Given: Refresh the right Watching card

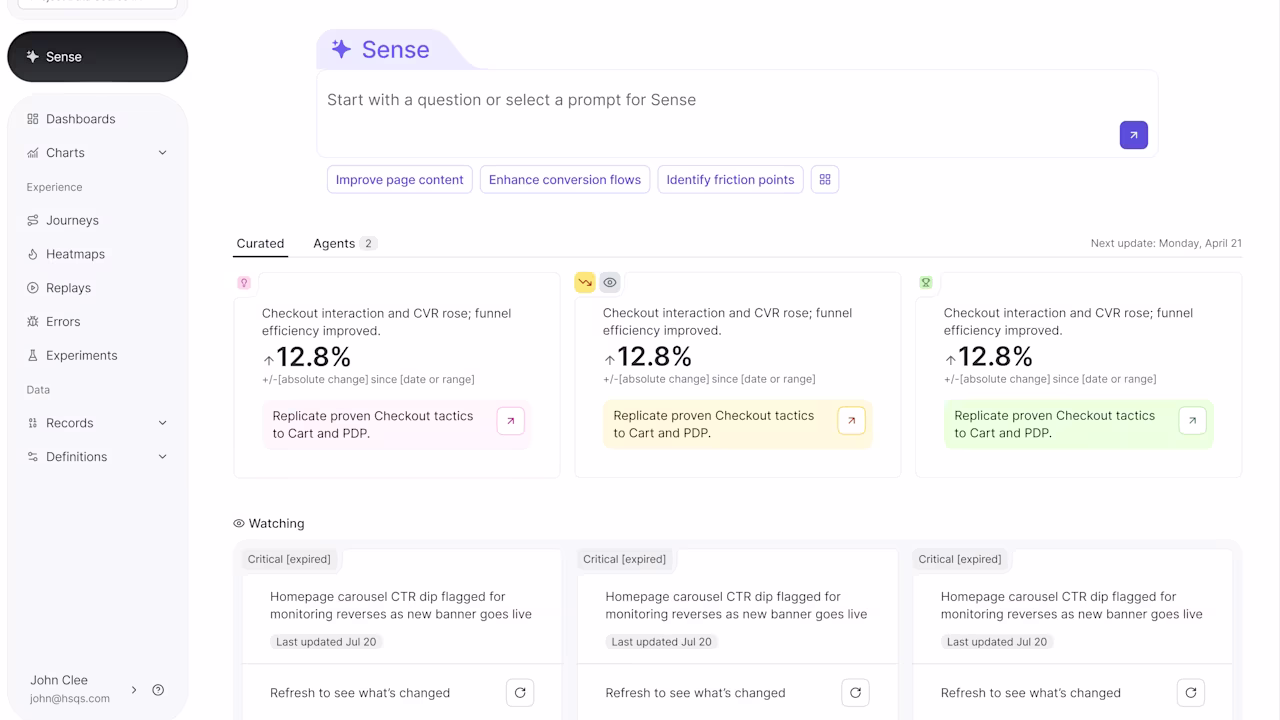Looking at the screenshot, I should (x=1191, y=693).
